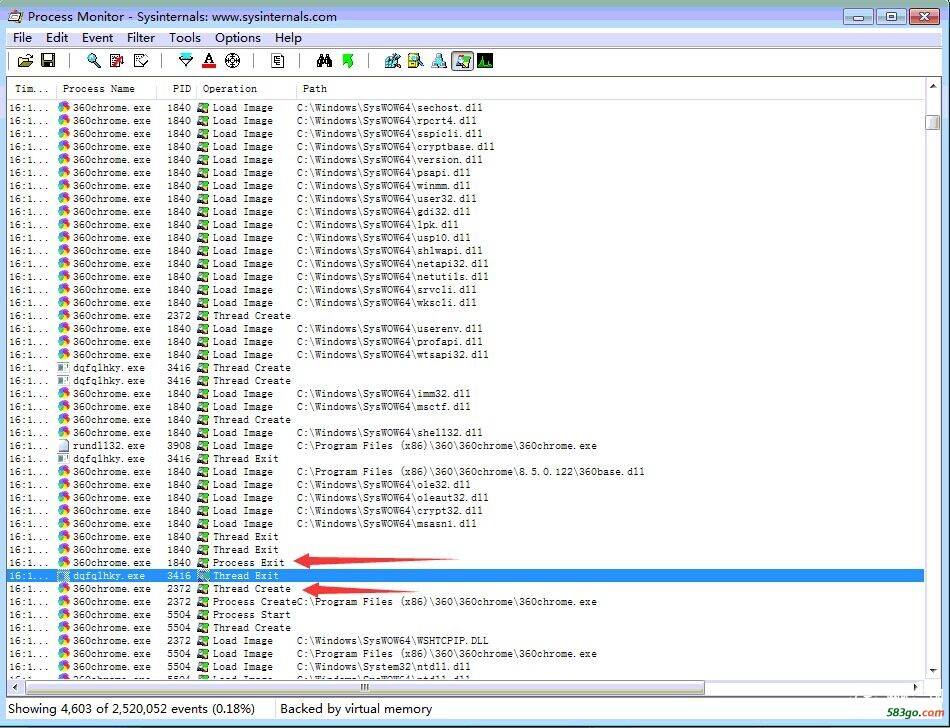The image size is (950, 728).
Task: Open the Tools menu
Action: pyautogui.click(x=185, y=38)
